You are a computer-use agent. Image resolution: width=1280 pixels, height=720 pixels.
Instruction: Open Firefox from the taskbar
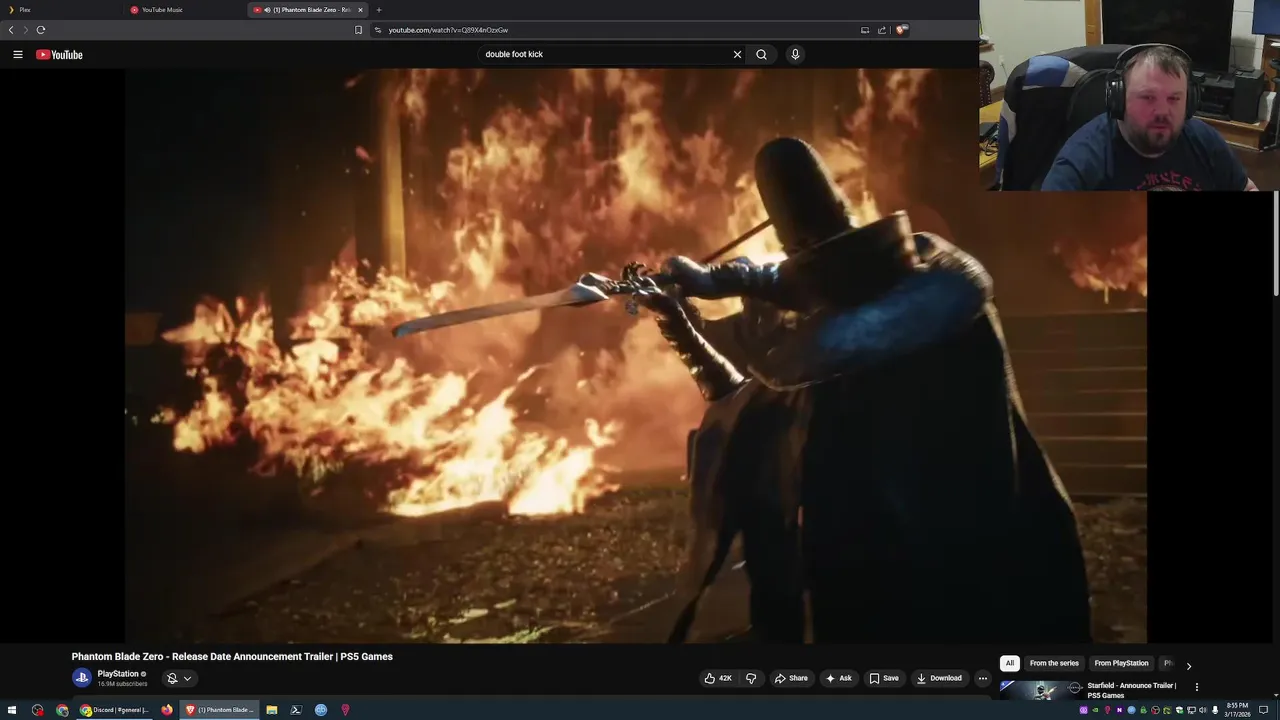point(167,710)
